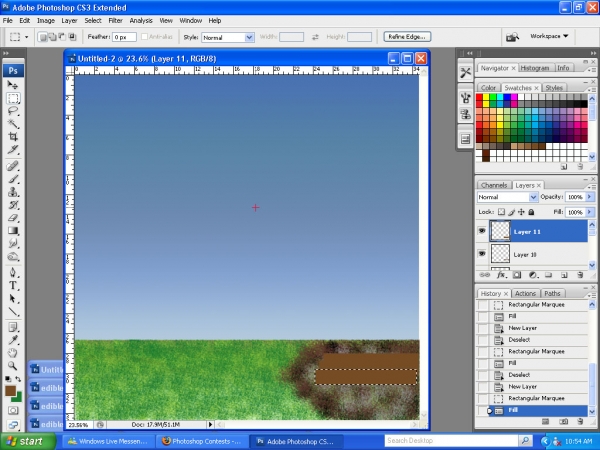Open the Workspace dropdown

pyautogui.click(x=549, y=36)
